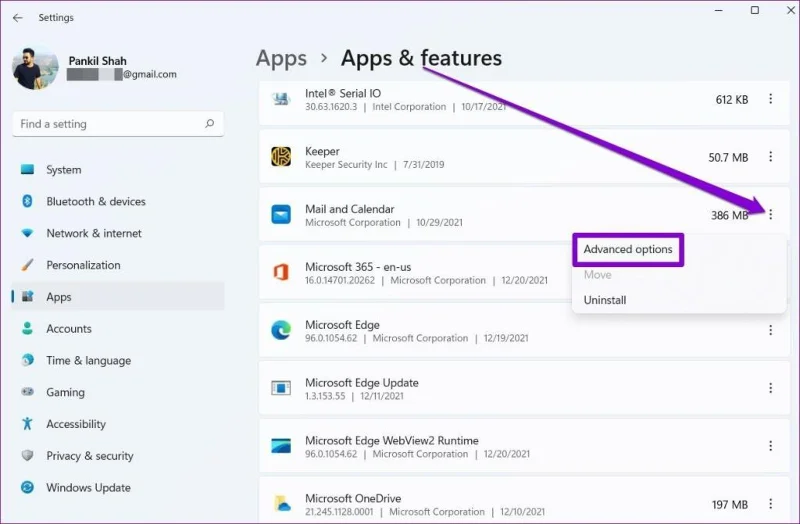Open the System settings page
Image resolution: width=800 pixels, height=524 pixels.
(118, 169)
